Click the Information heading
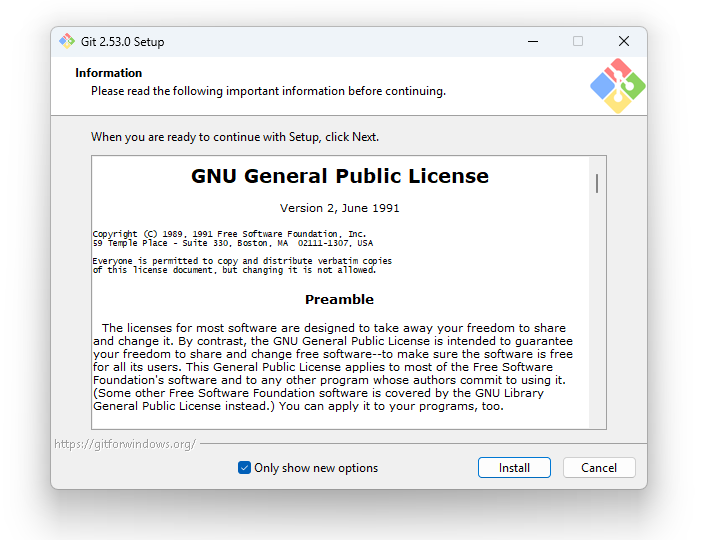This screenshot has width=720, height=540. 108,73
